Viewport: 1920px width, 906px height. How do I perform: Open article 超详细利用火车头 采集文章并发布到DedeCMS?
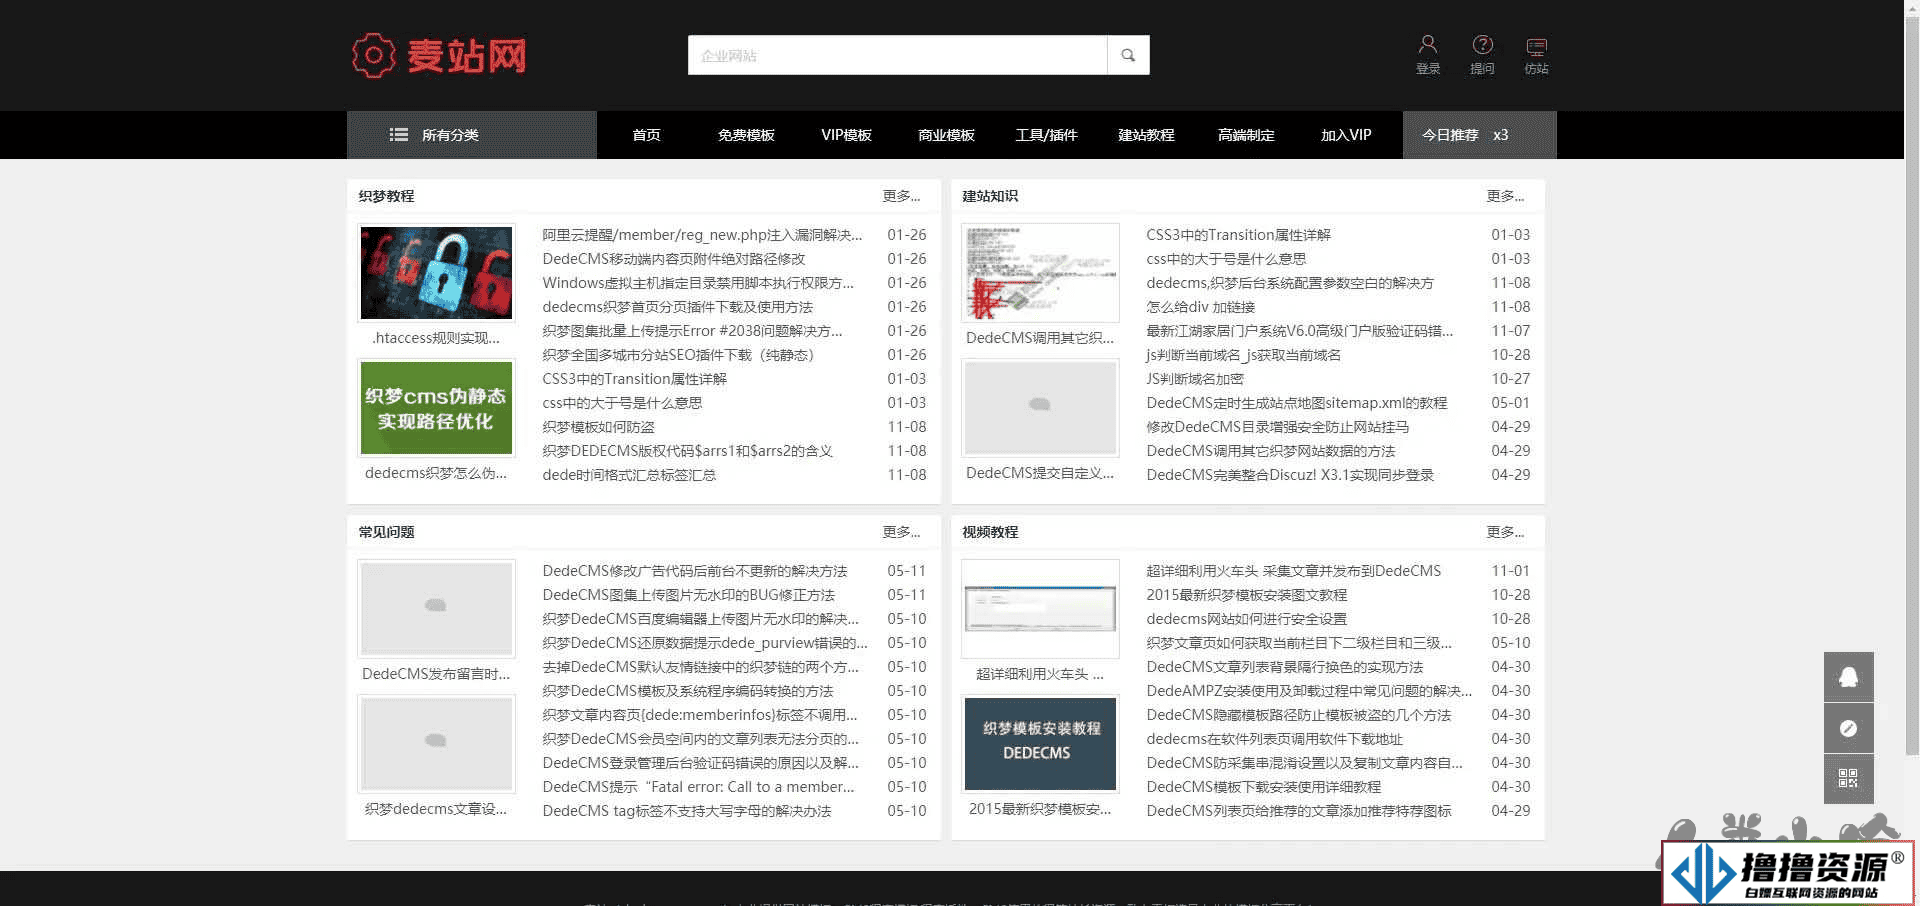coord(1293,571)
